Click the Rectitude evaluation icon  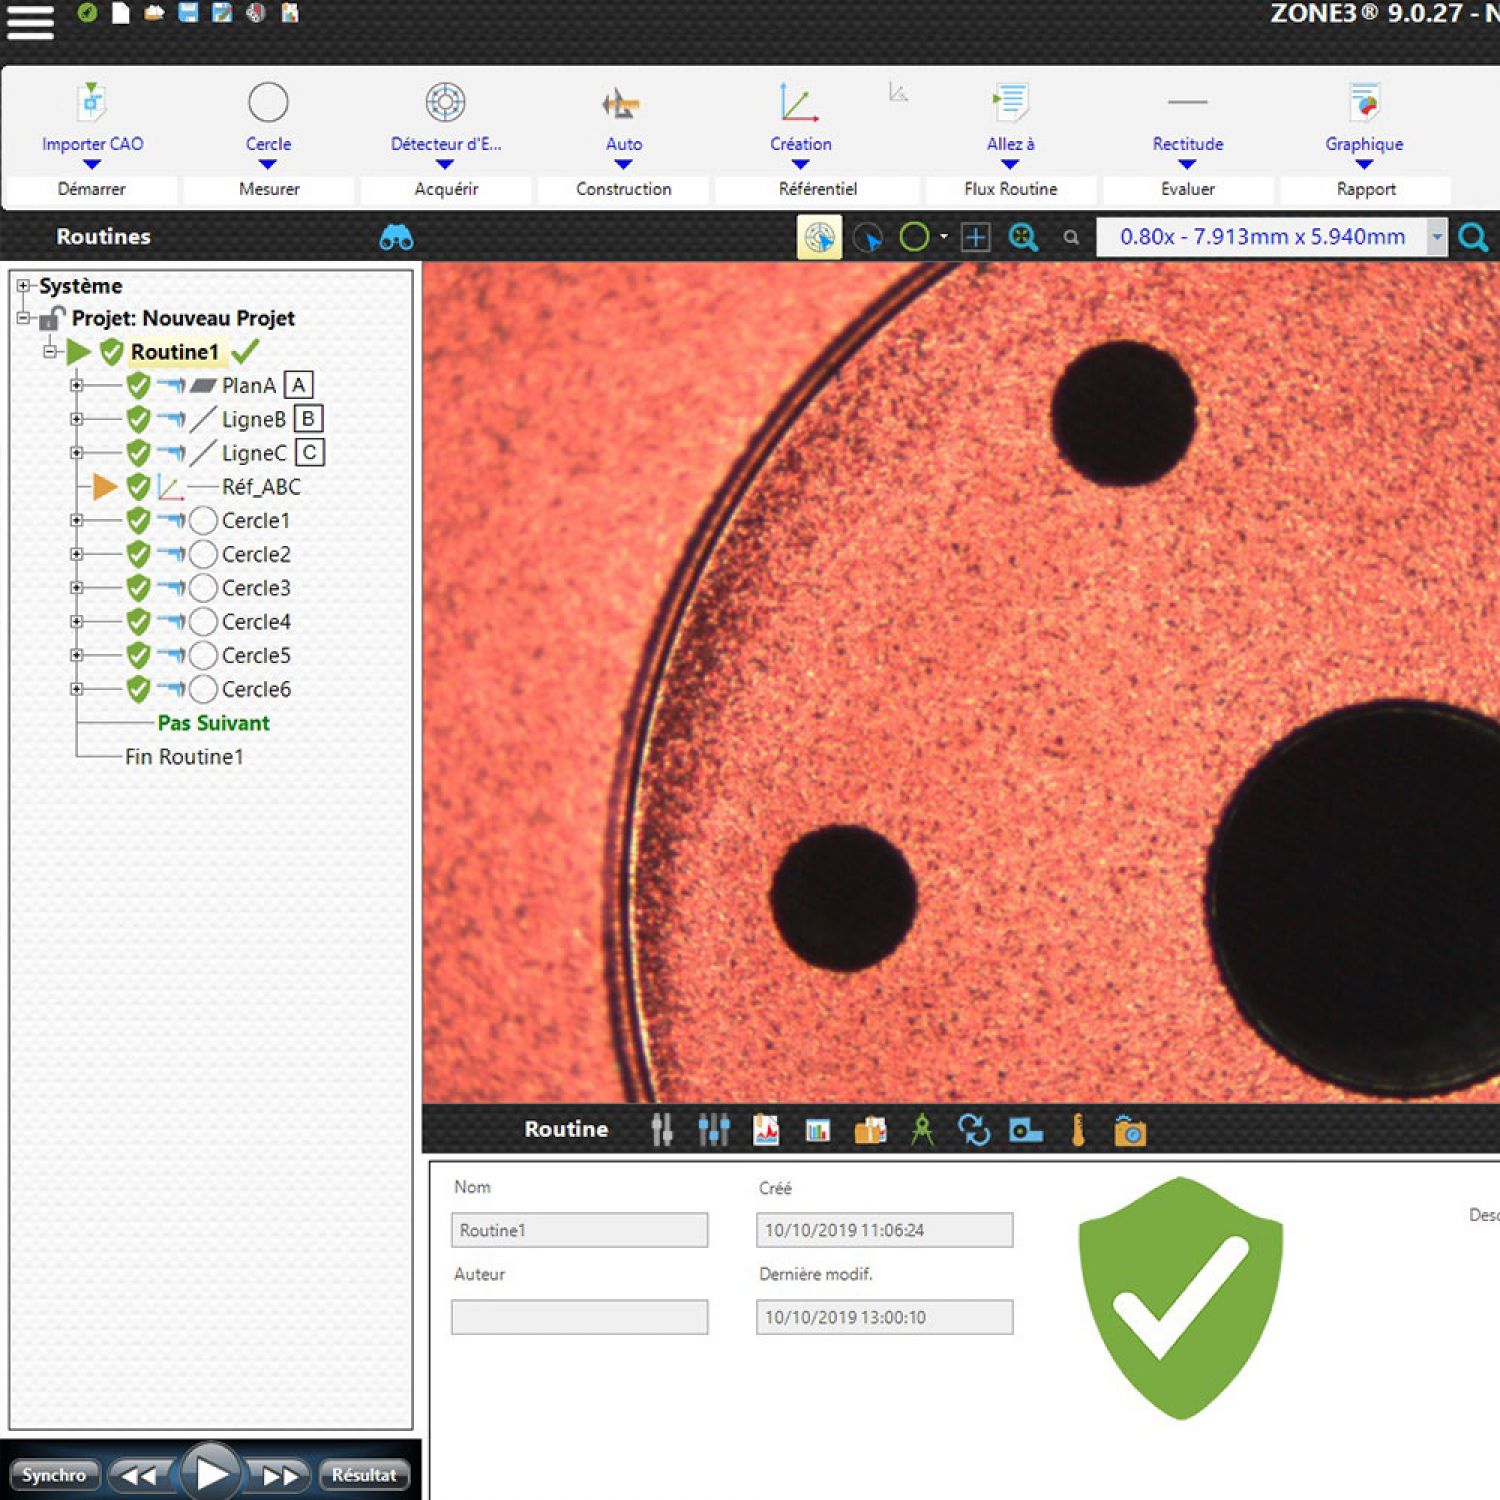[x=1187, y=101]
